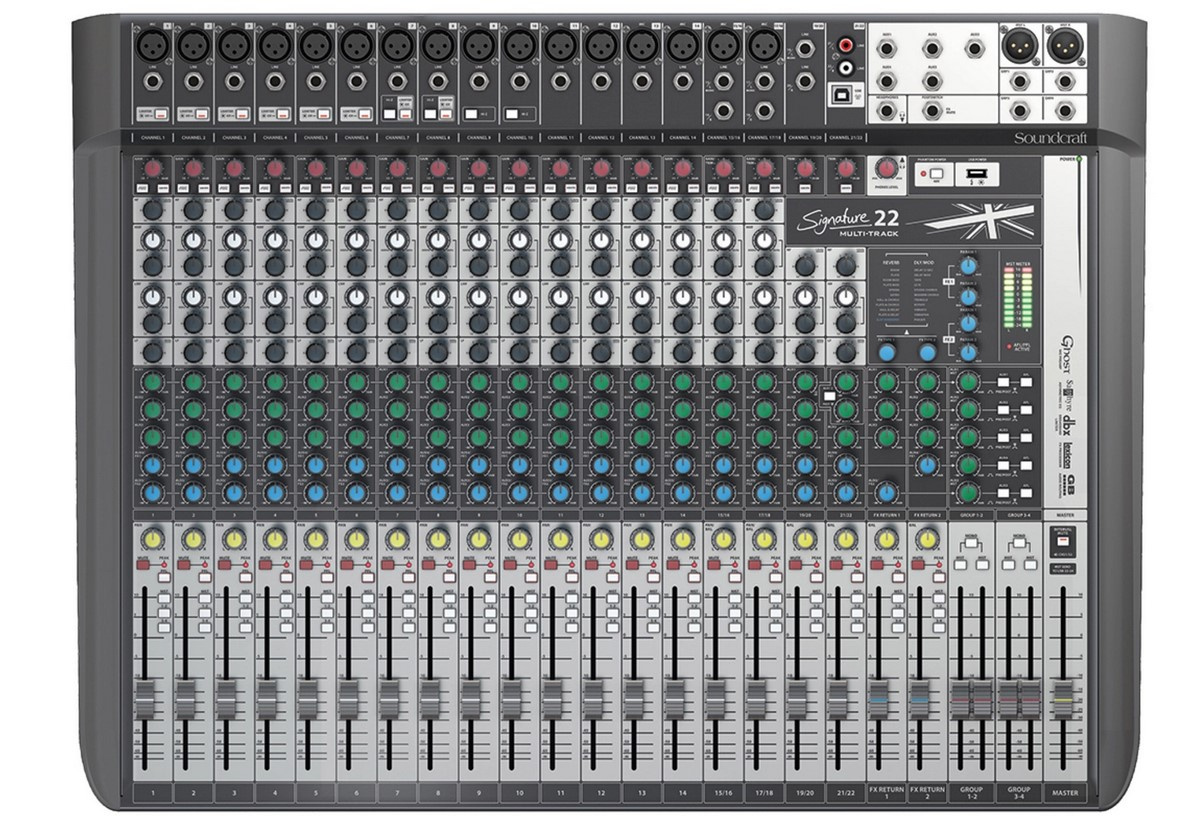1199x824 pixels.
Task: Click the red phones level knob
Action: (x=883, y=169)
